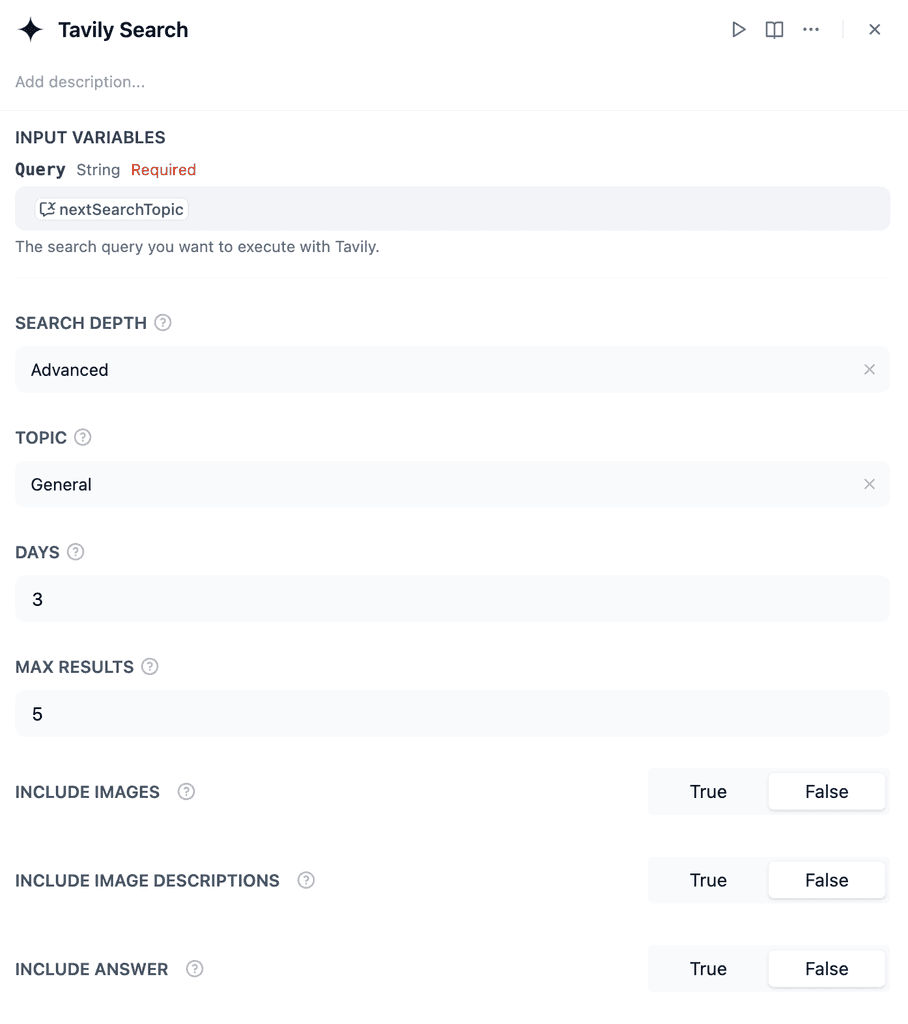This screenshot has height=1024, width=908.
Task: Open the Search Depth help icon
Action: (162, 322)
